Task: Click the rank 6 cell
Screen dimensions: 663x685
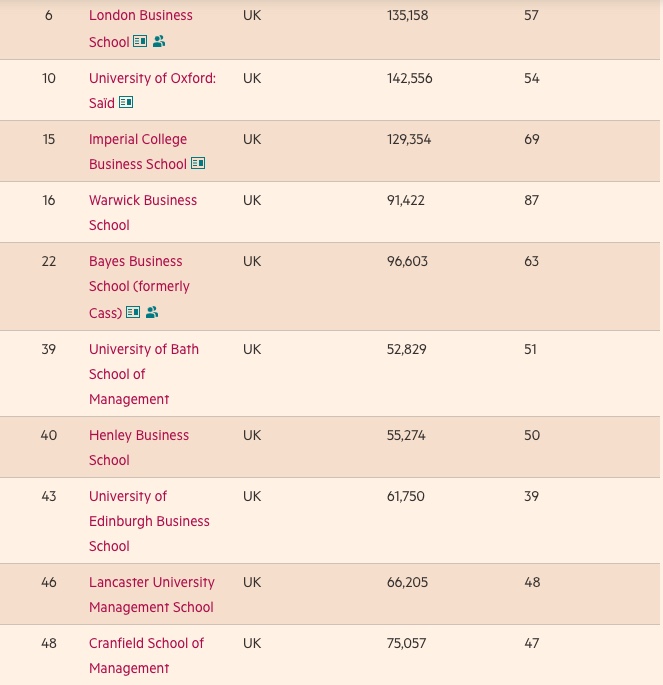Action: point(48,15)
